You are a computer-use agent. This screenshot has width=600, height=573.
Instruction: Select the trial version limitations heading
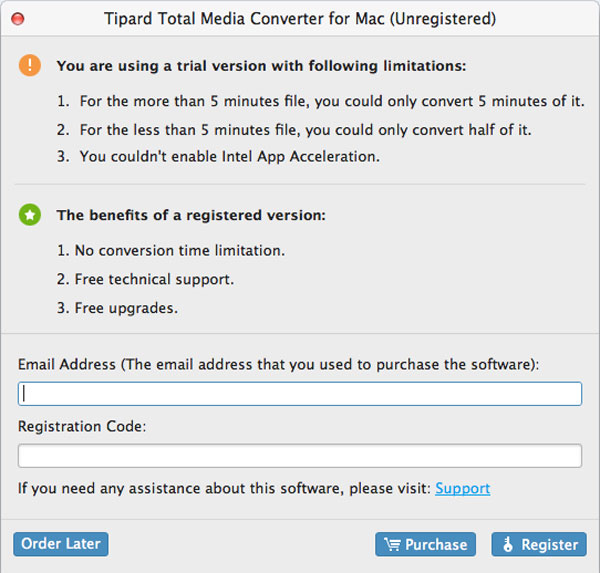[261, 66]
